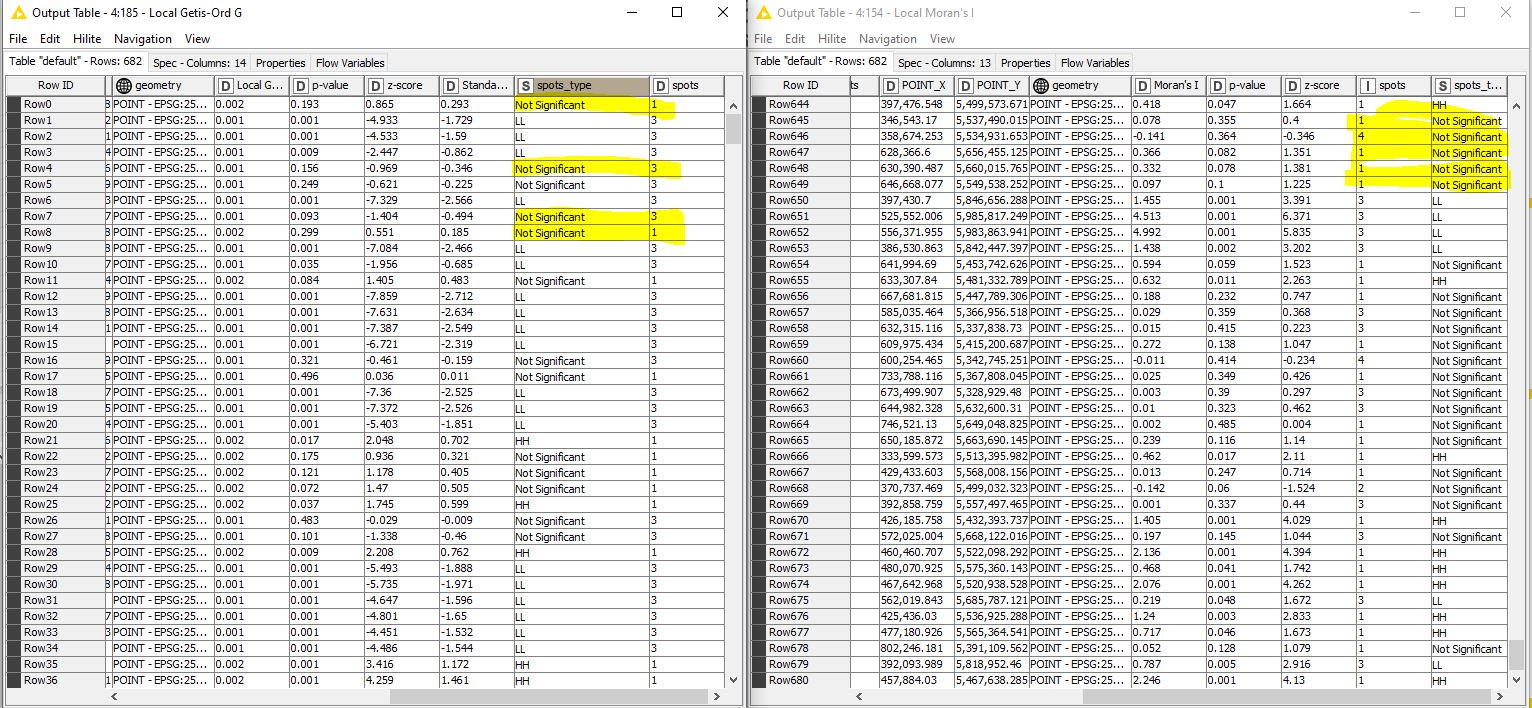The height and width of the screenshot is (708, 1532).
Task: Open Navigation menu in Local Moran's I window
Action: [x=888, y=39]
